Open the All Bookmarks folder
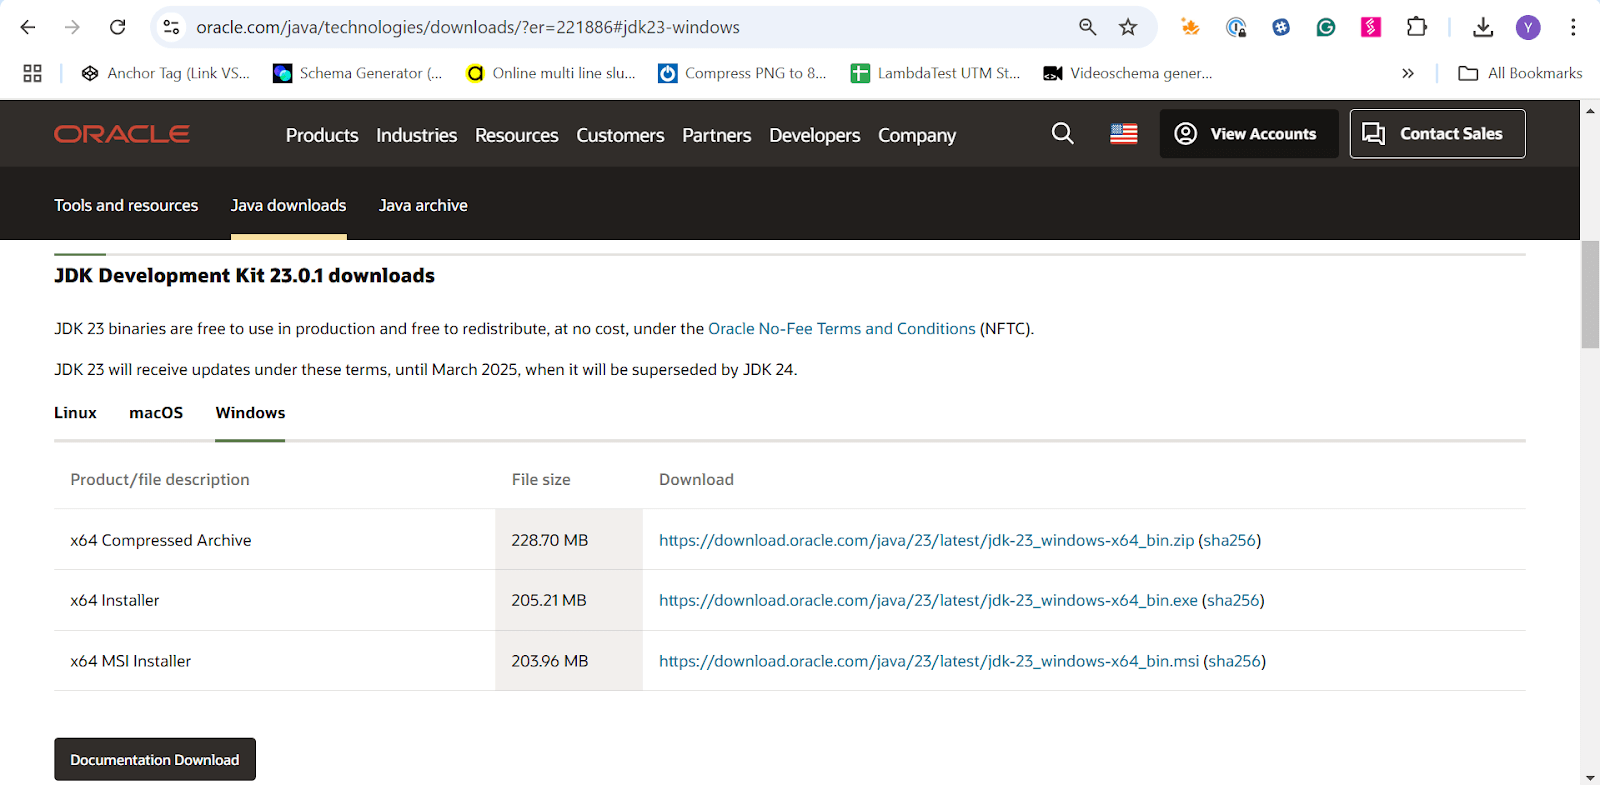This screenshot has width=1600, height=785. 1520,73
